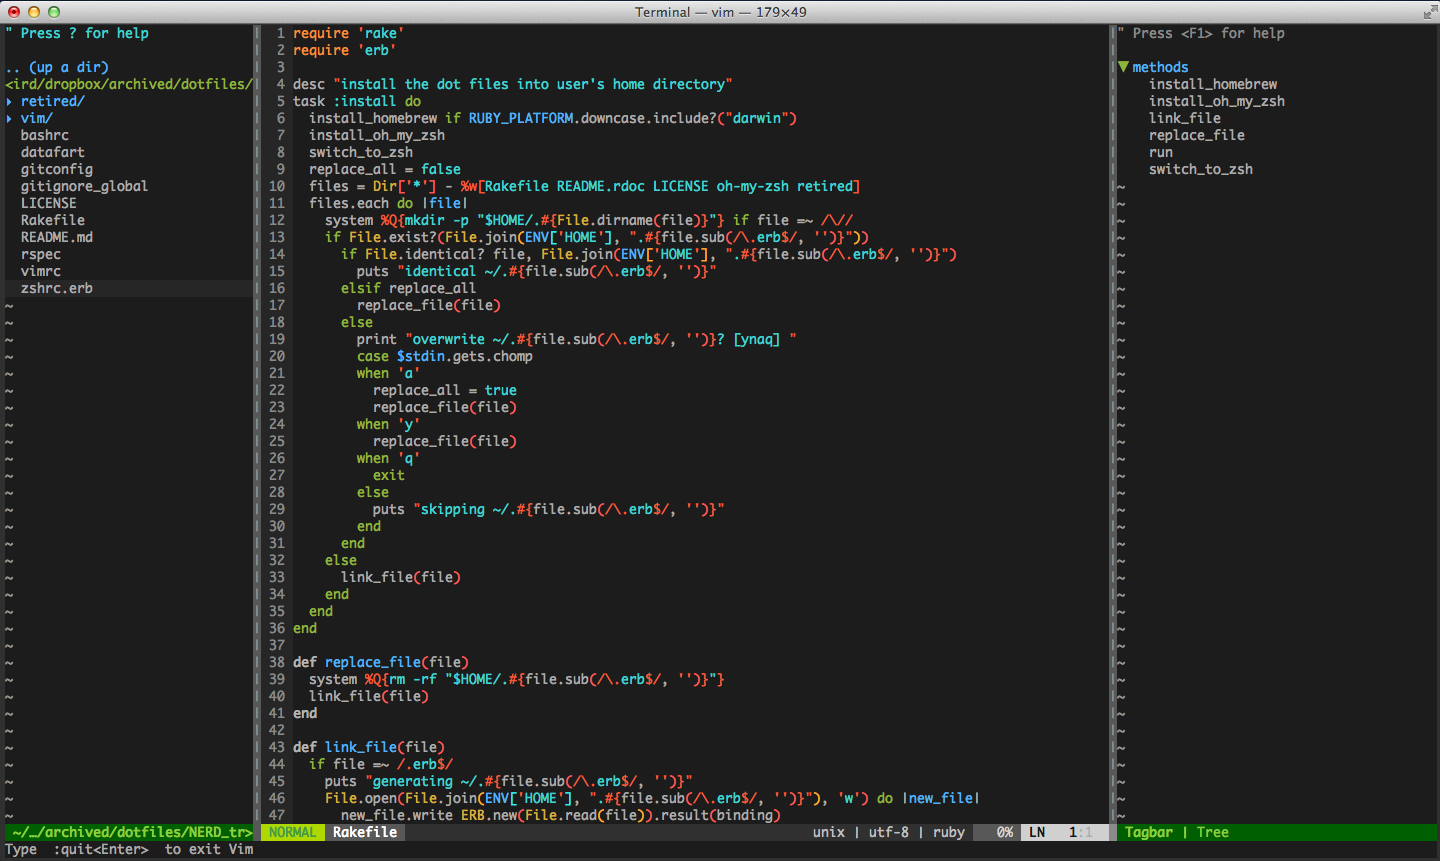Click the desc 'install the dot files' line
Image resolution: width=1440 pixels, height=861 pixels.
click(x=513, y=84)
